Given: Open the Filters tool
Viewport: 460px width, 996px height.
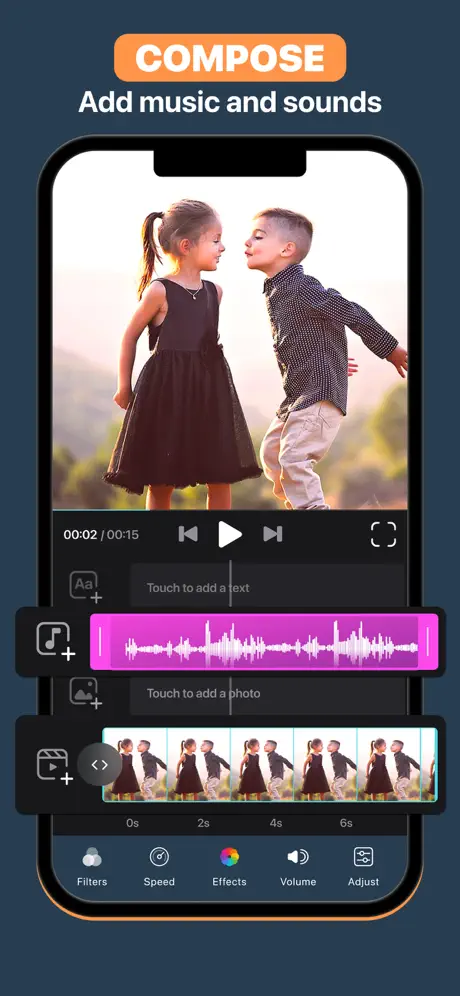Looking at the screenshot, I should (x=92, y=866).
